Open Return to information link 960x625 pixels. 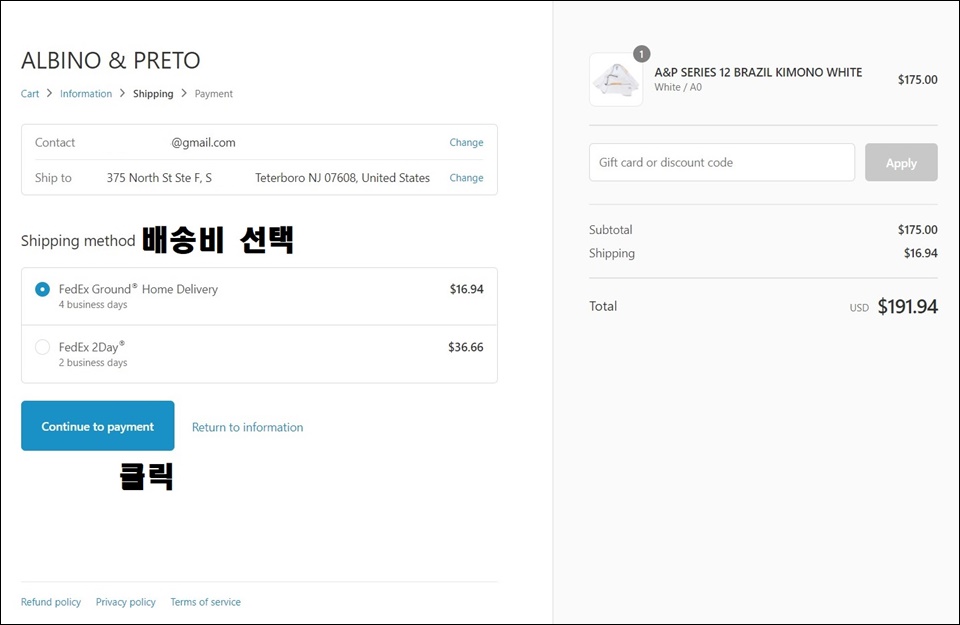247,427
